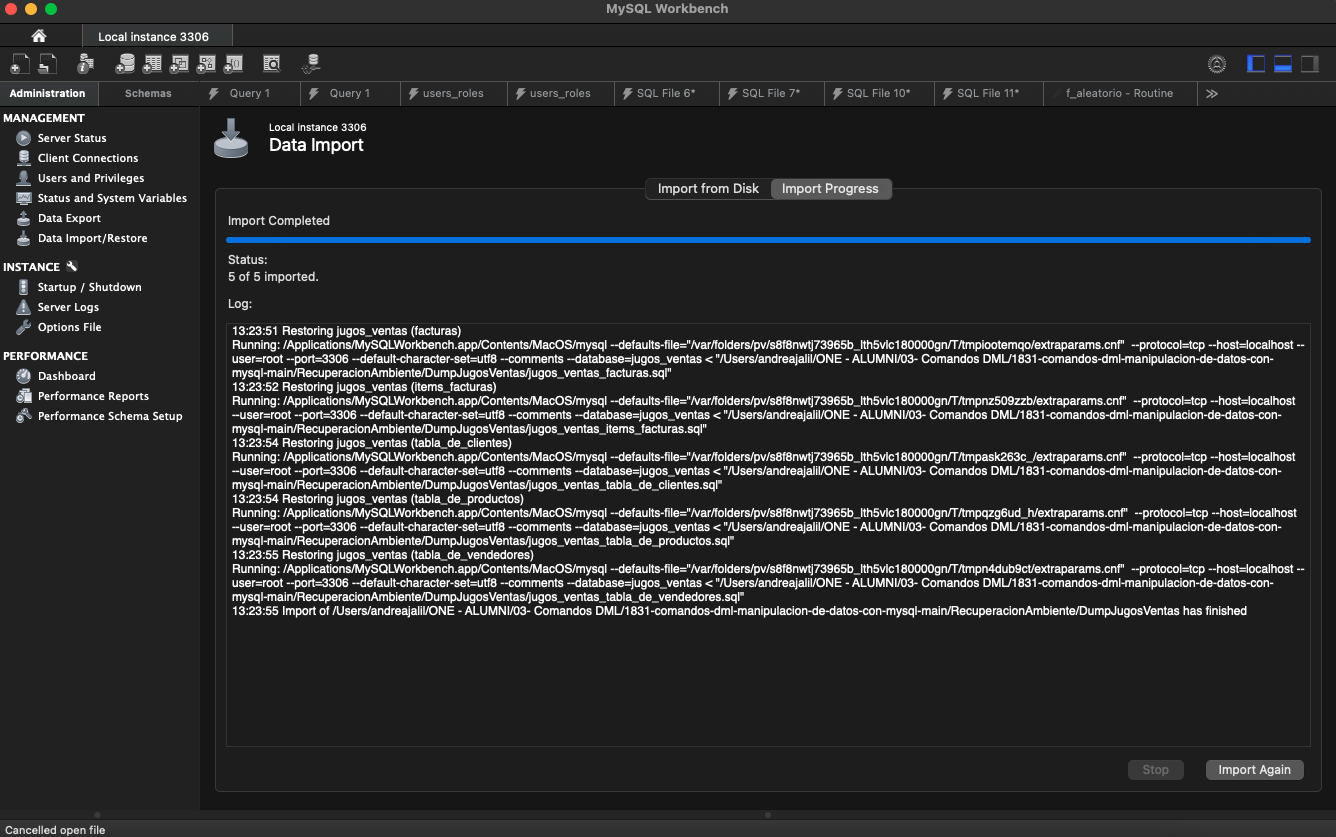Click the Import Again button
1336x837 pixels.
pyautogui.click(x=1254, y=769)
